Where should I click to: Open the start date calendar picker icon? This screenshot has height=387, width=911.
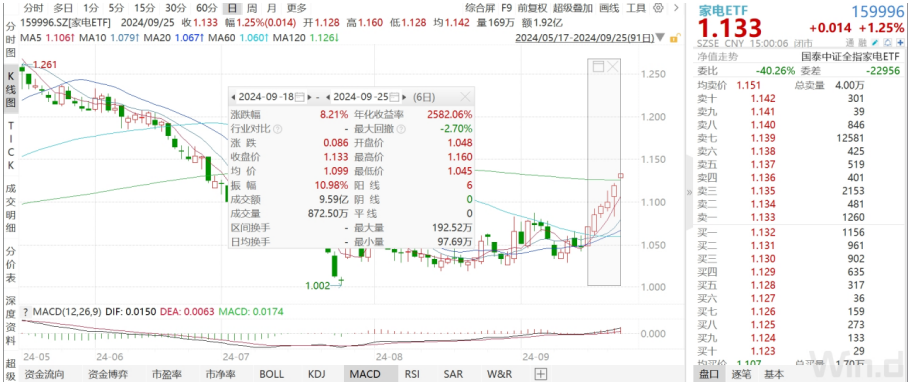coord(299,96)
